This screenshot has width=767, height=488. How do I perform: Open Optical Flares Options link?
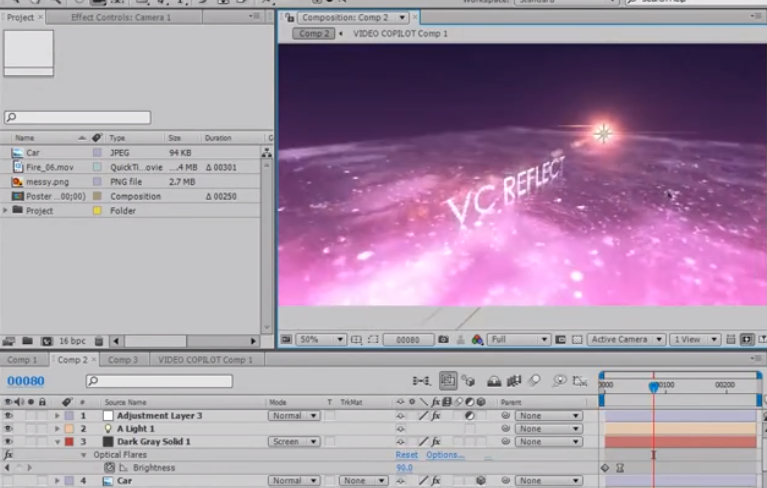point(445,455)
